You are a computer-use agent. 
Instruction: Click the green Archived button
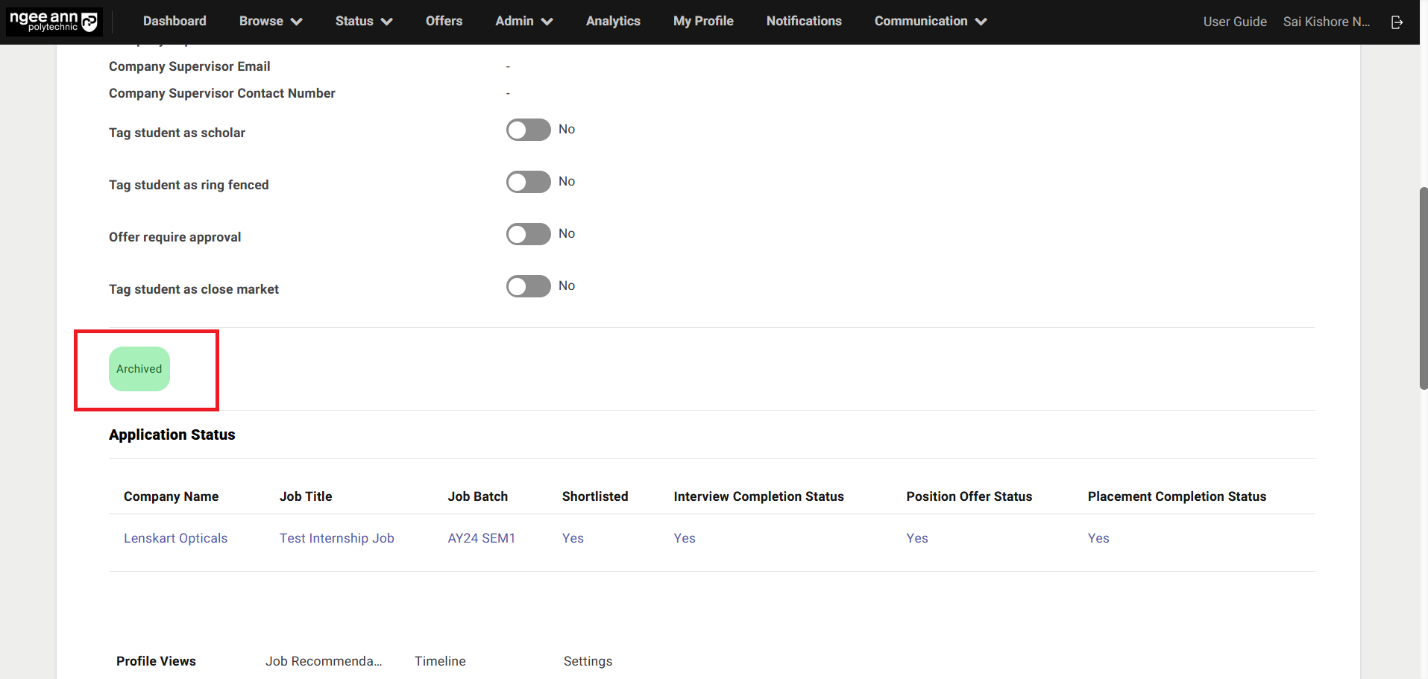coord(139,369)
